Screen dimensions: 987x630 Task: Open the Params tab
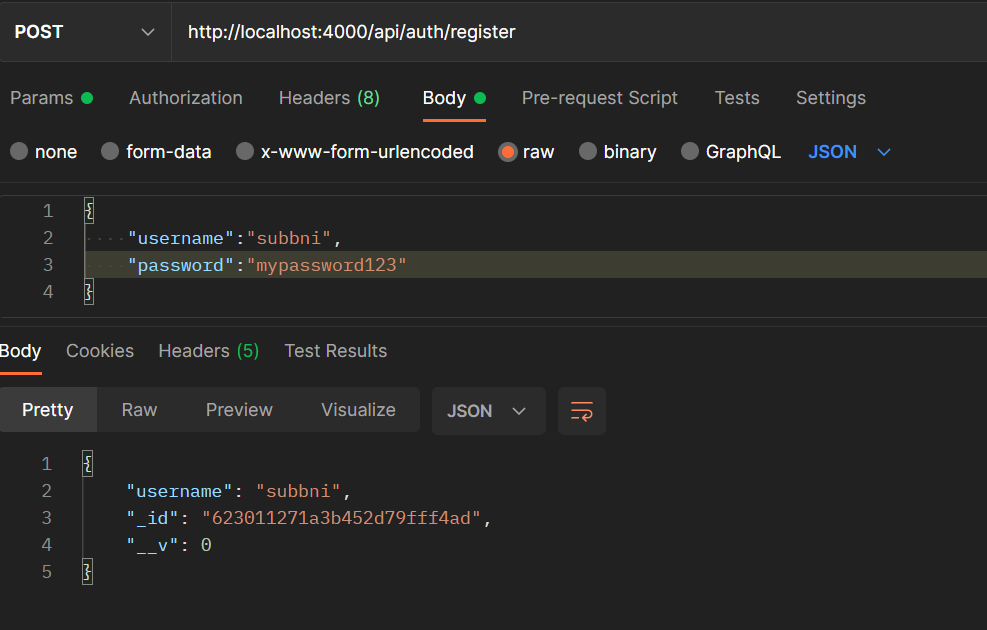pos(52,98)
